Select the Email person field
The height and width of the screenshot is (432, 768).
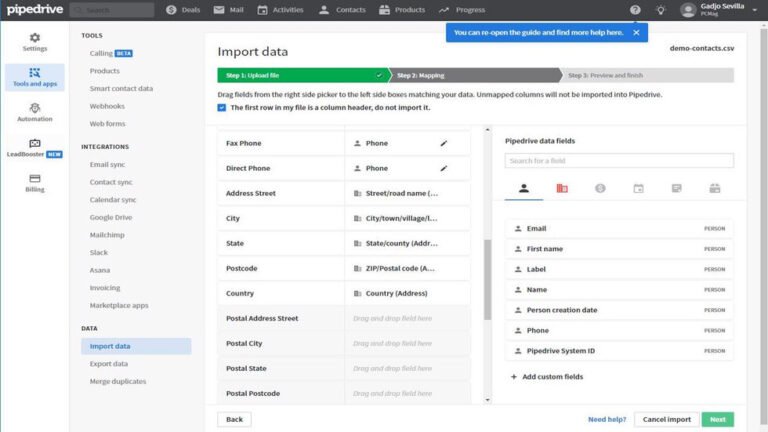tap(619, 228)
